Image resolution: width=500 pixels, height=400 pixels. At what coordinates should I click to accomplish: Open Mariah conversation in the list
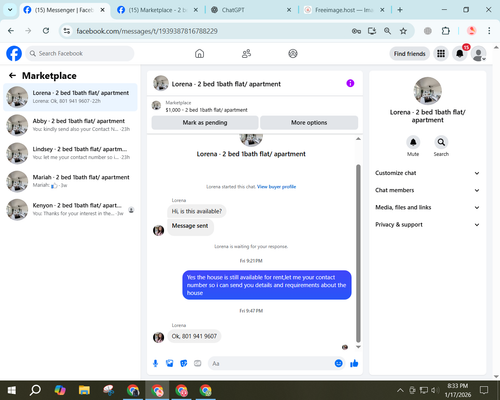pyautogui.click(x=70, y=181)
